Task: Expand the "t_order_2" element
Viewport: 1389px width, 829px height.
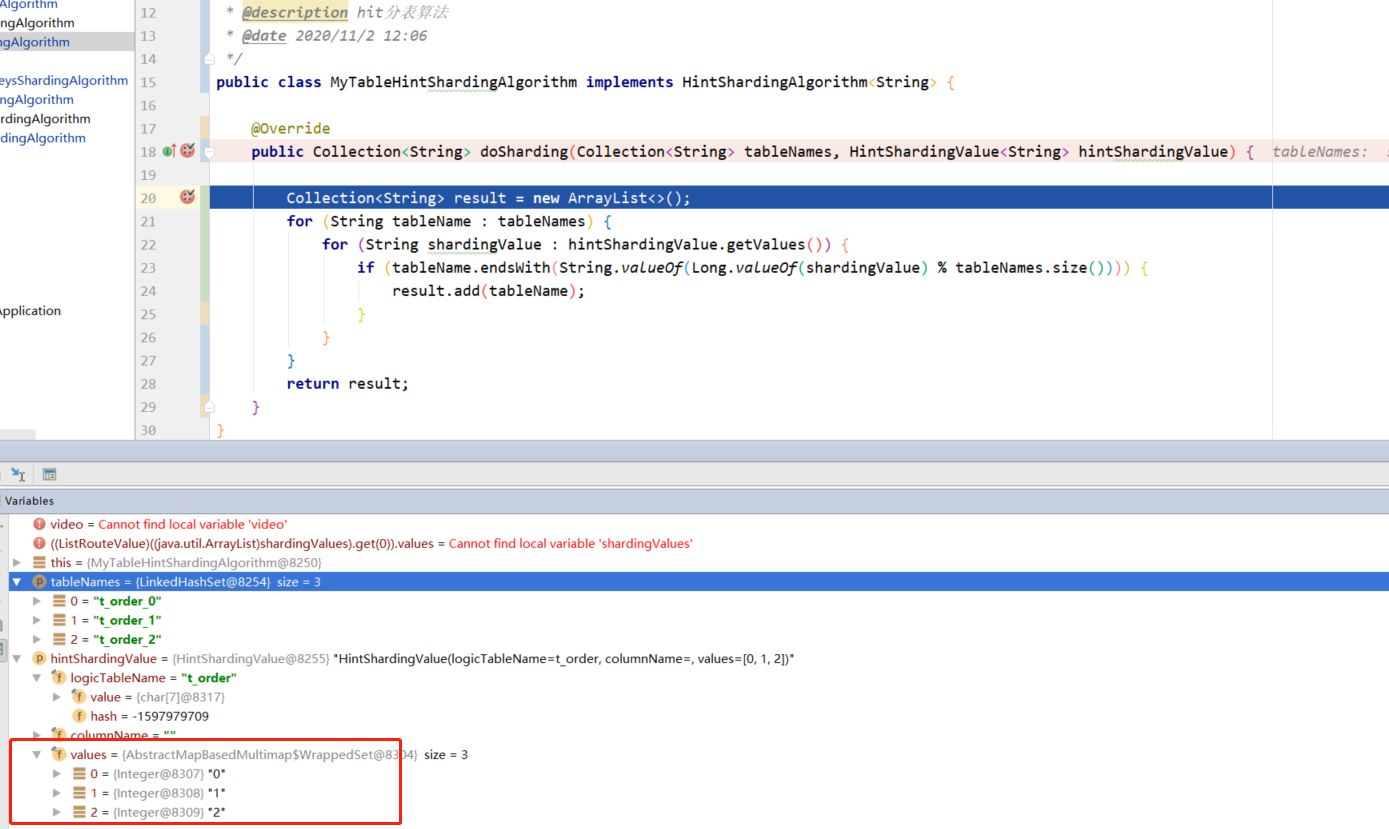Action: 37,639
